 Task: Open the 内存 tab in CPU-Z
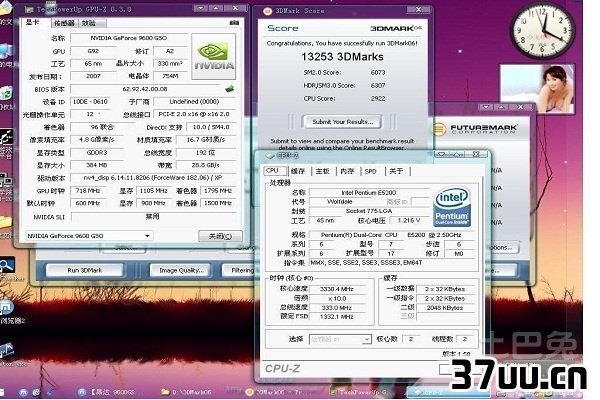coord(347,171)
